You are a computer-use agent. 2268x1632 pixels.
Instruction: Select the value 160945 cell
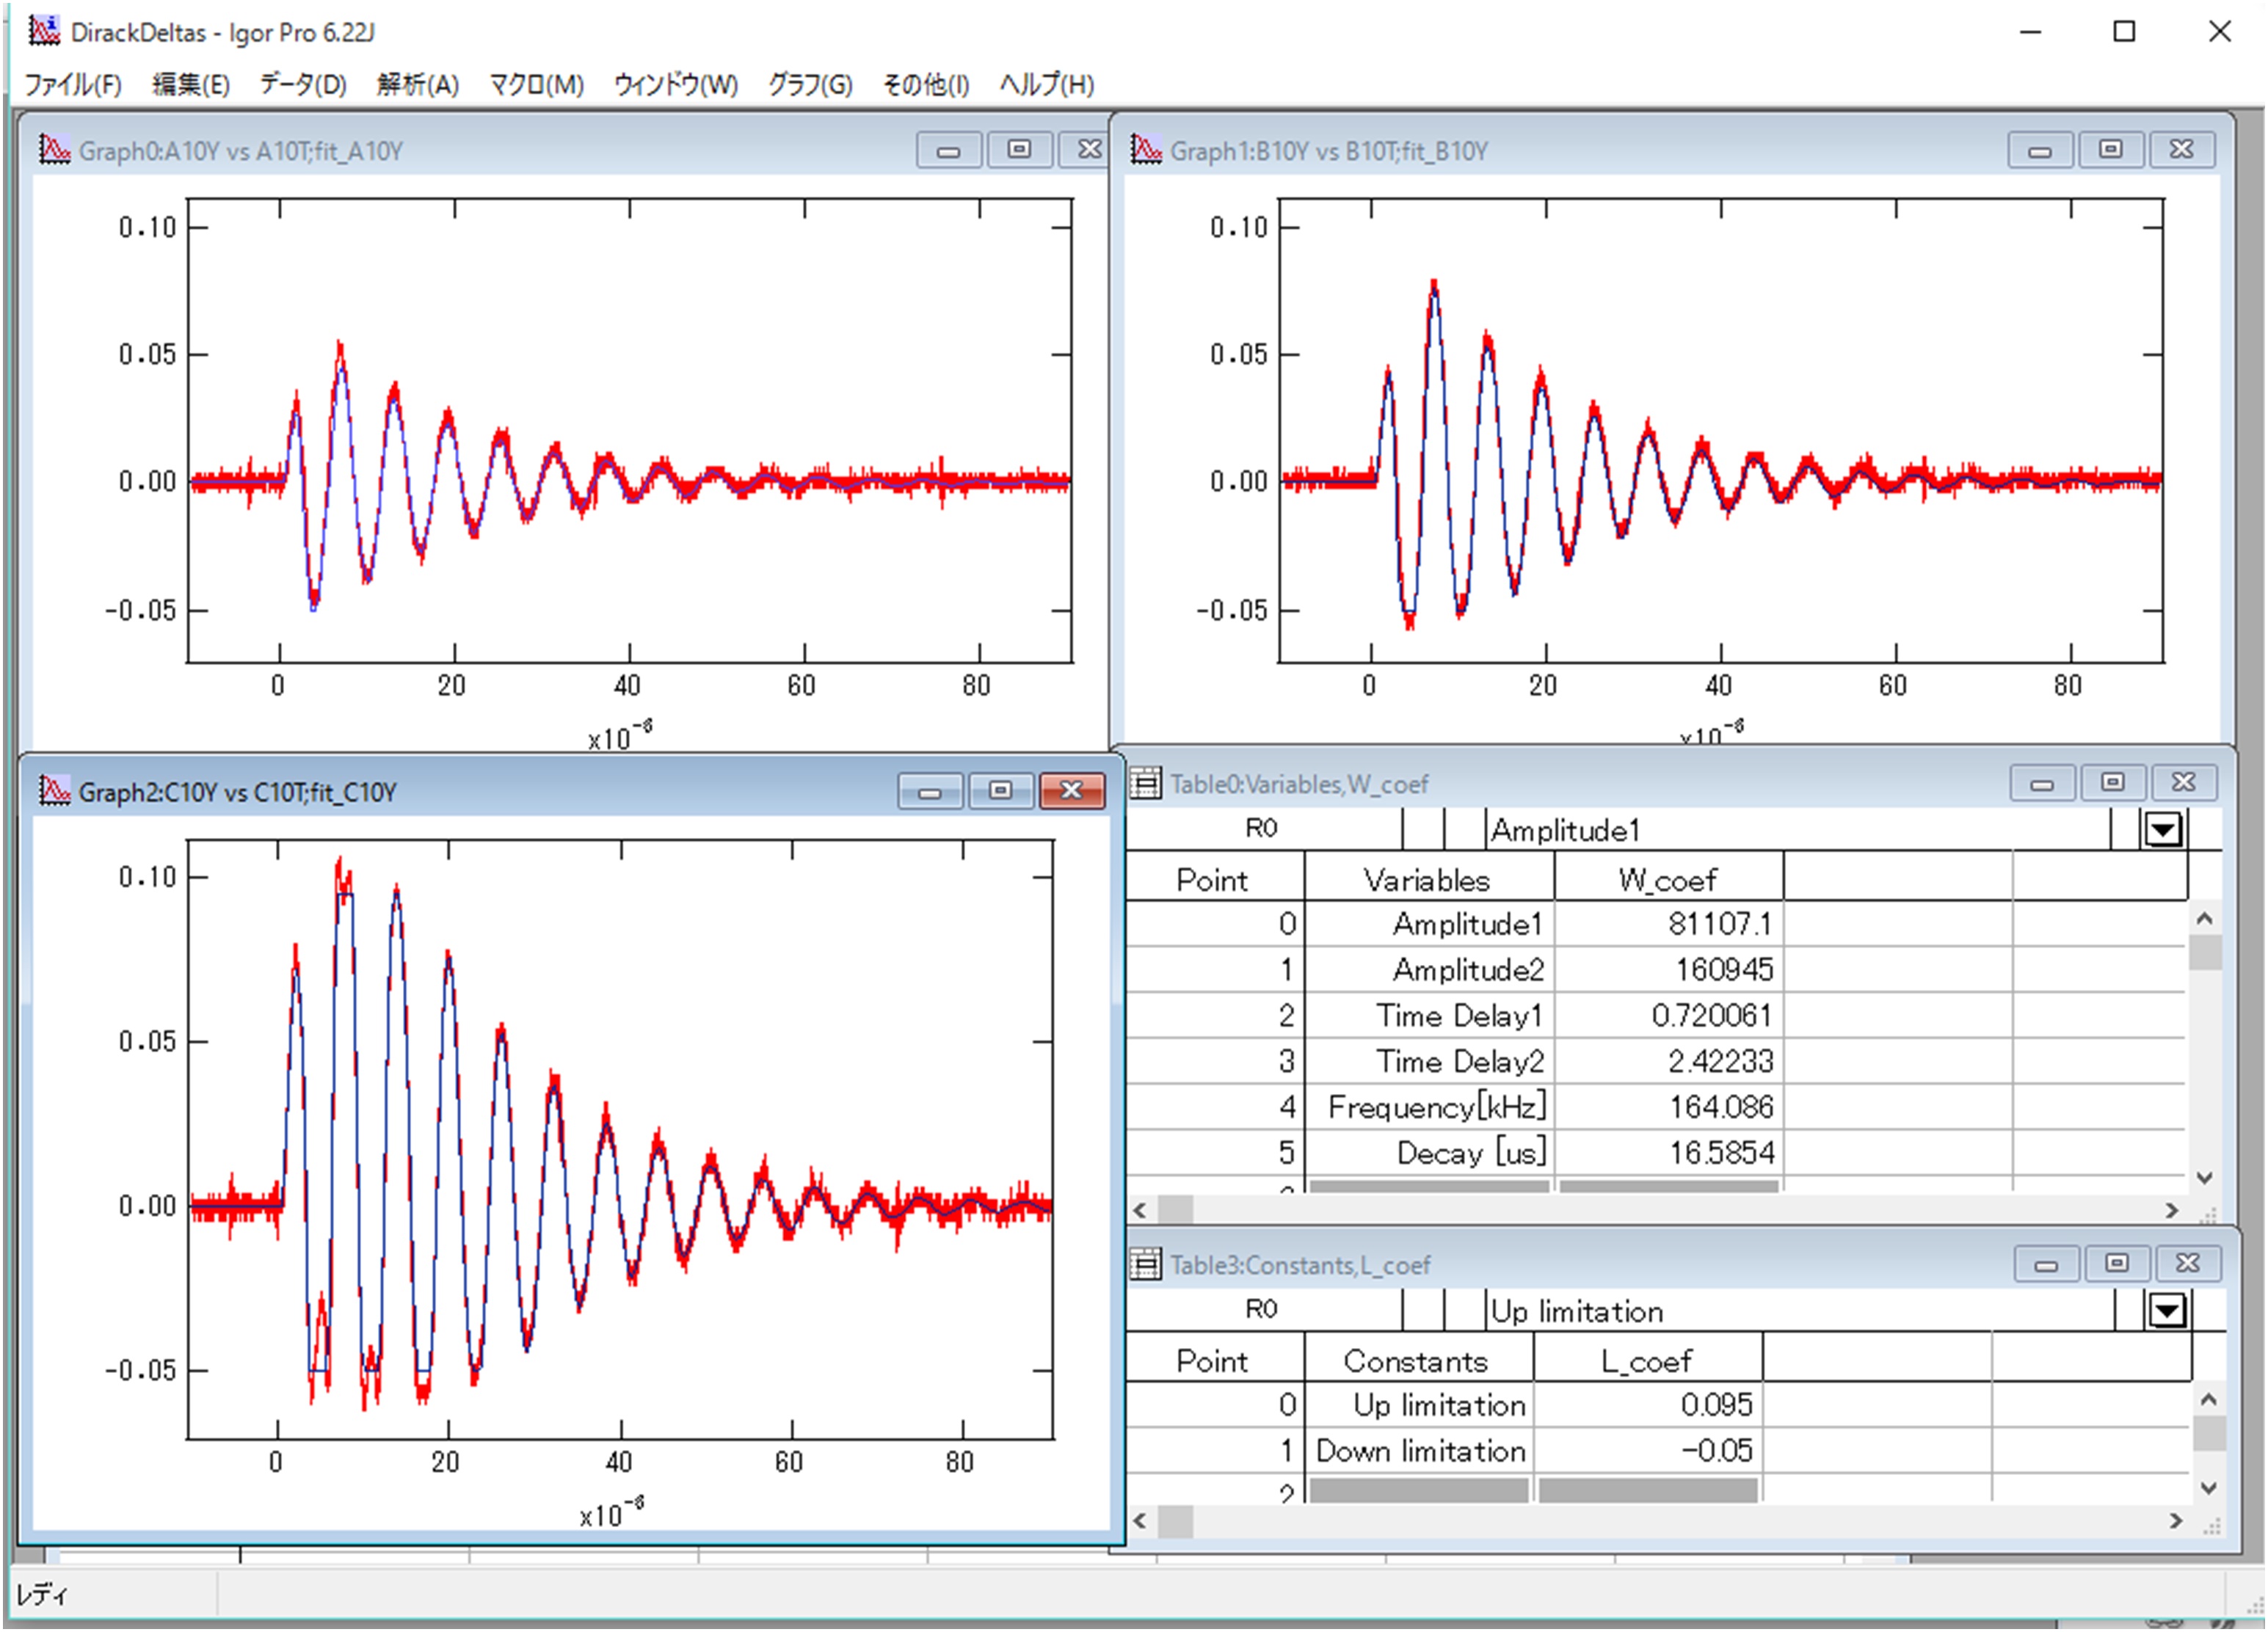coord(1668,969)
